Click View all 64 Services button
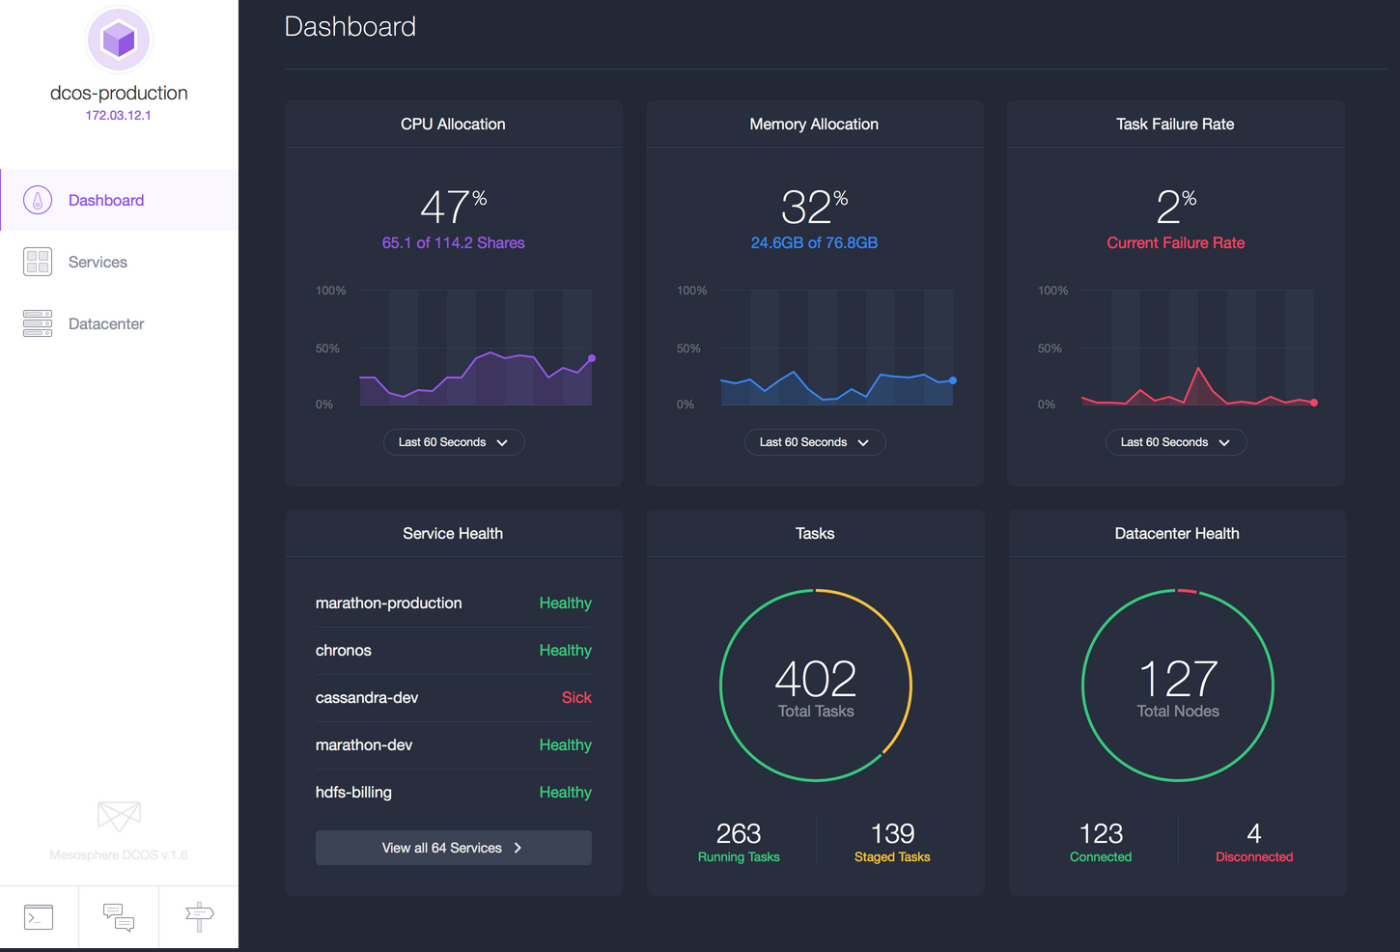 (453, 848)
